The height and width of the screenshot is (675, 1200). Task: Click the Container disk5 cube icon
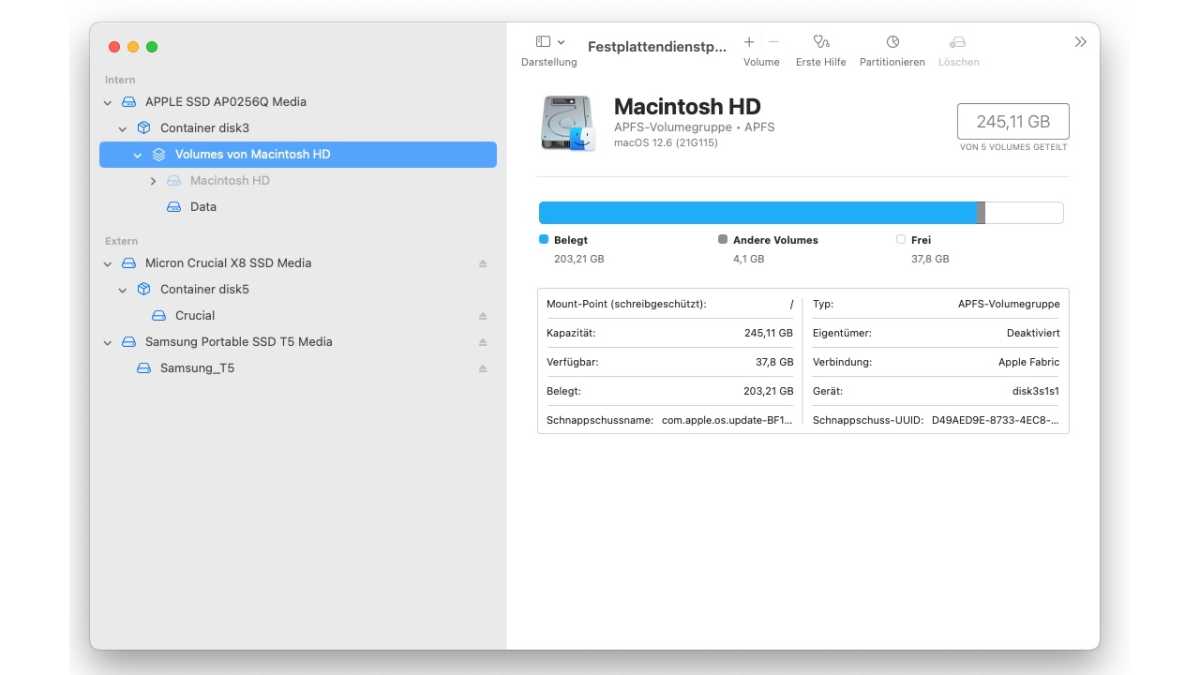pos(144,289)
